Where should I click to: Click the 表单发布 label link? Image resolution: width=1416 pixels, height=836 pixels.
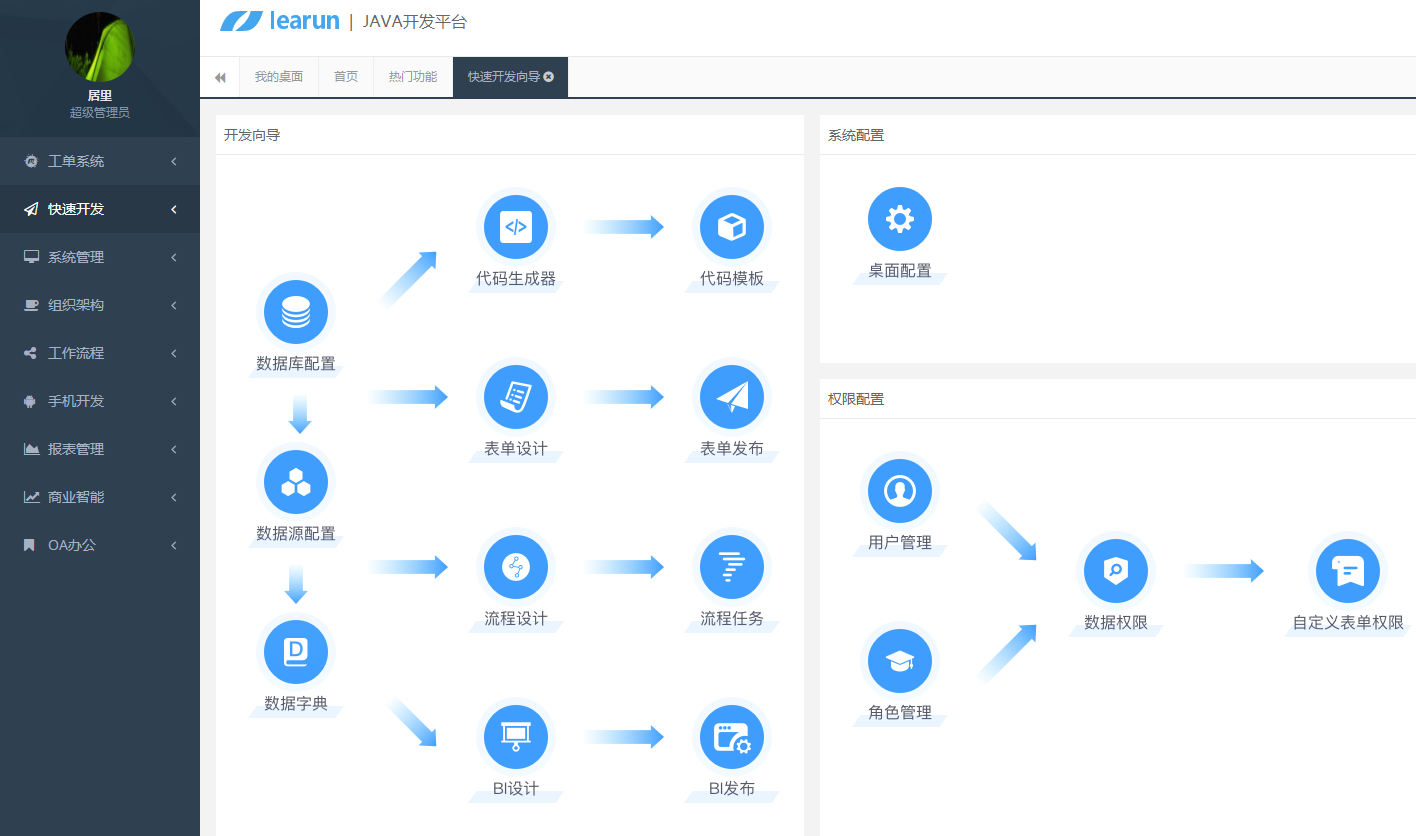(x=732, y=449)
